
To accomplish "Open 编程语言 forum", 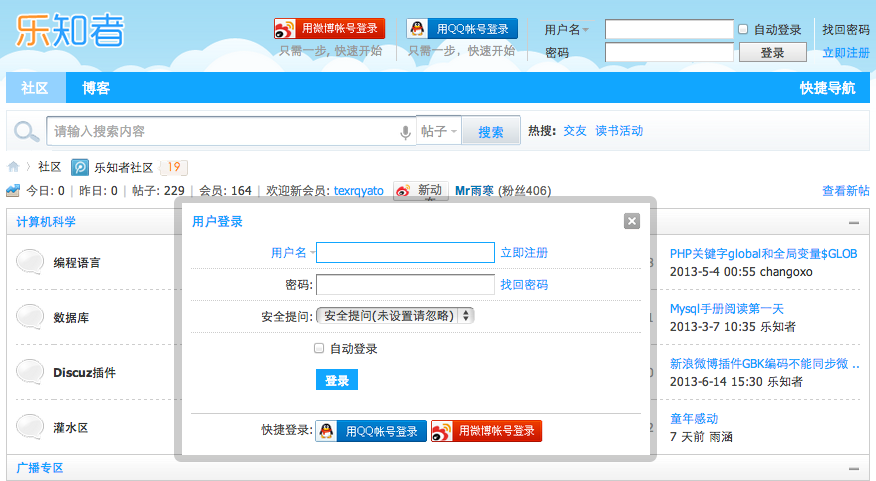I will point(77,263).
